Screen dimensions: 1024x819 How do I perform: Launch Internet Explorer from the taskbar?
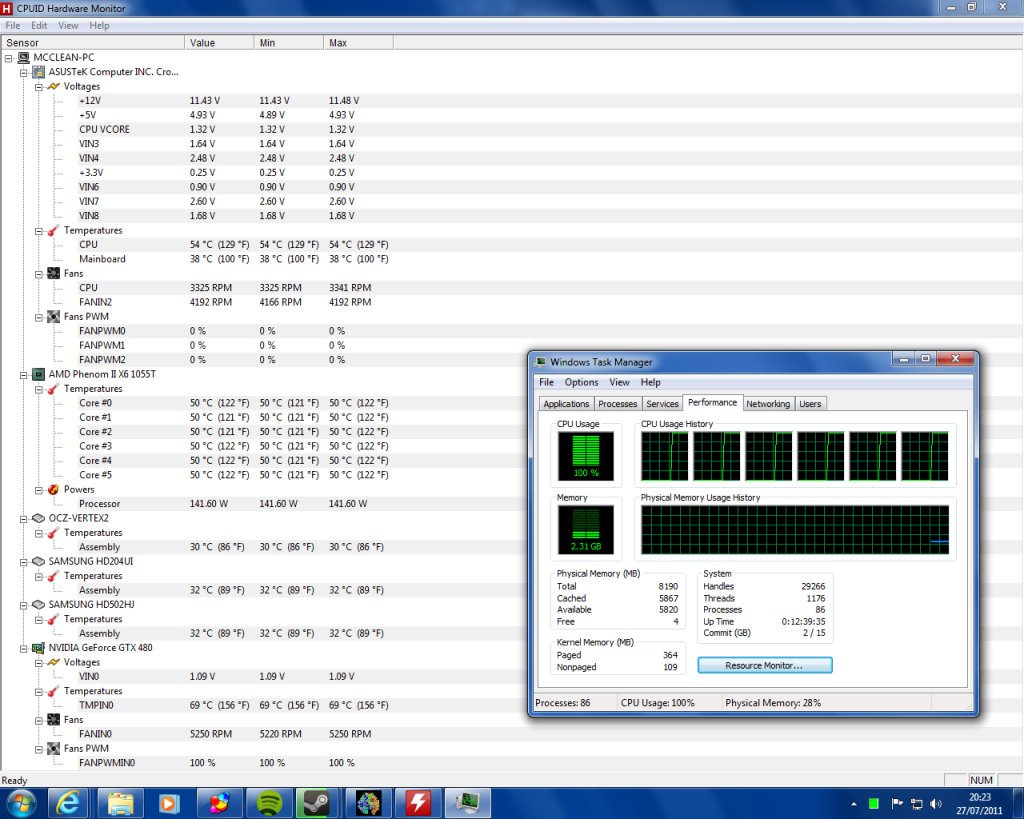pos(68,803)
